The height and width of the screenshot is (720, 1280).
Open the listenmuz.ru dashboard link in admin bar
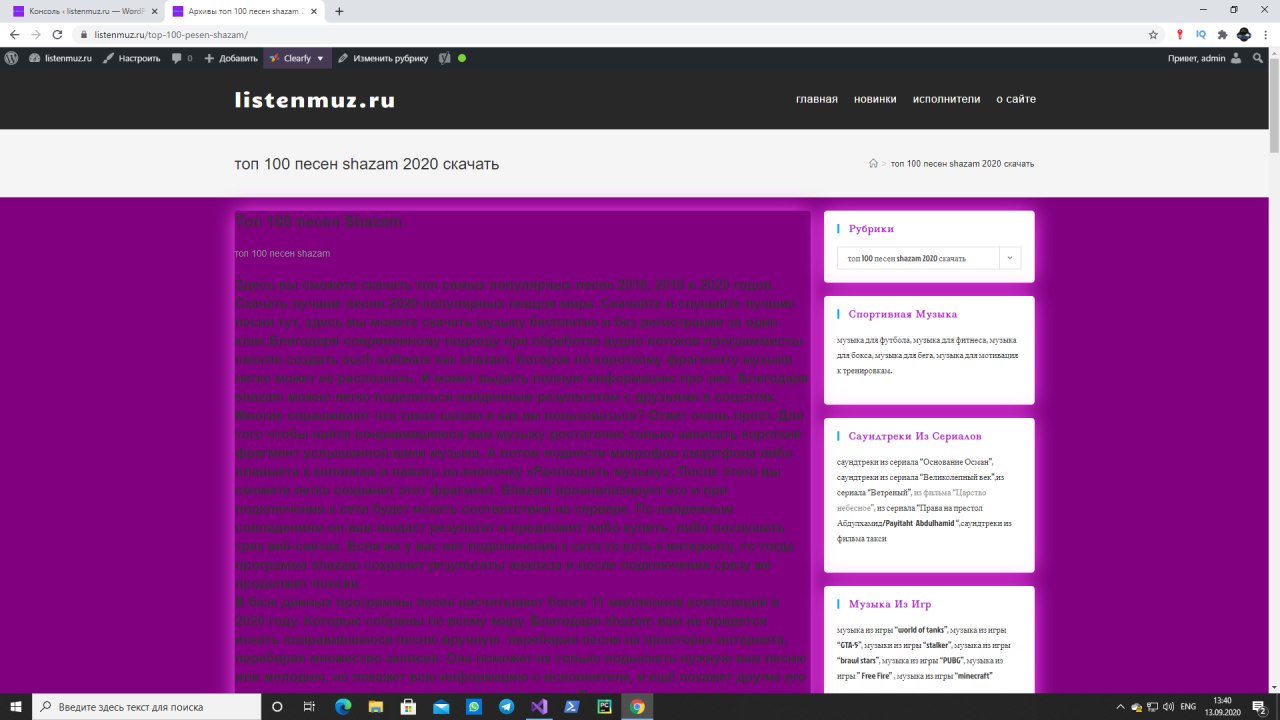tap(61, 58)
